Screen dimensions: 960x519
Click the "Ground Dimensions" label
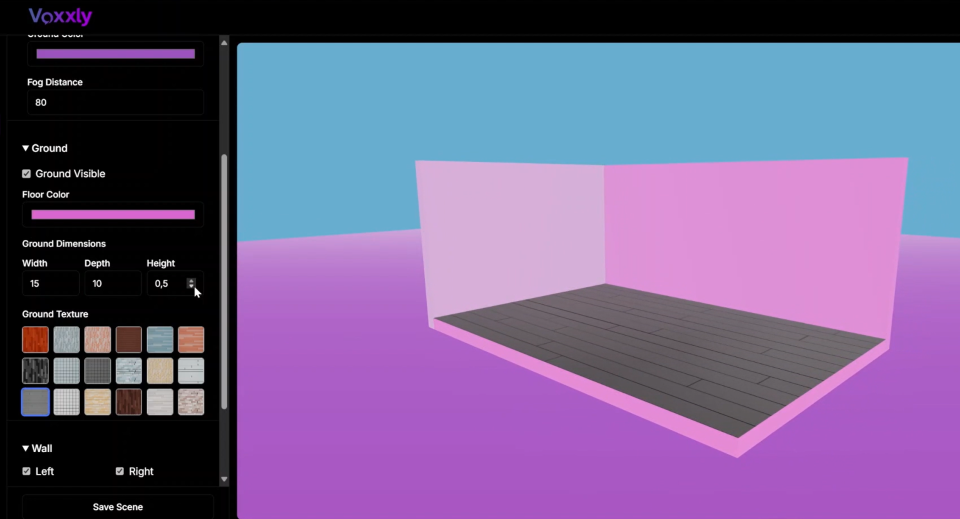[64, 244]
